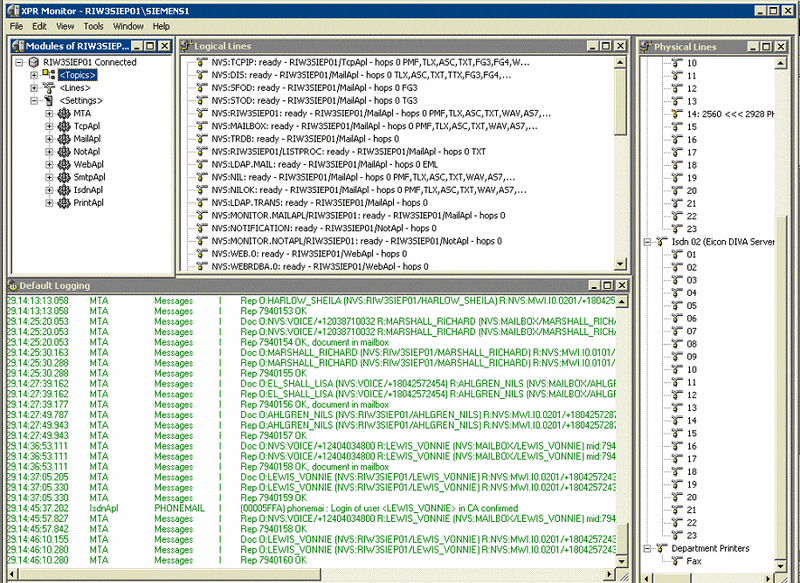This screenshot has height=583, width=800.
Task: Close the Default Logging window
Action: coord(621,285)
